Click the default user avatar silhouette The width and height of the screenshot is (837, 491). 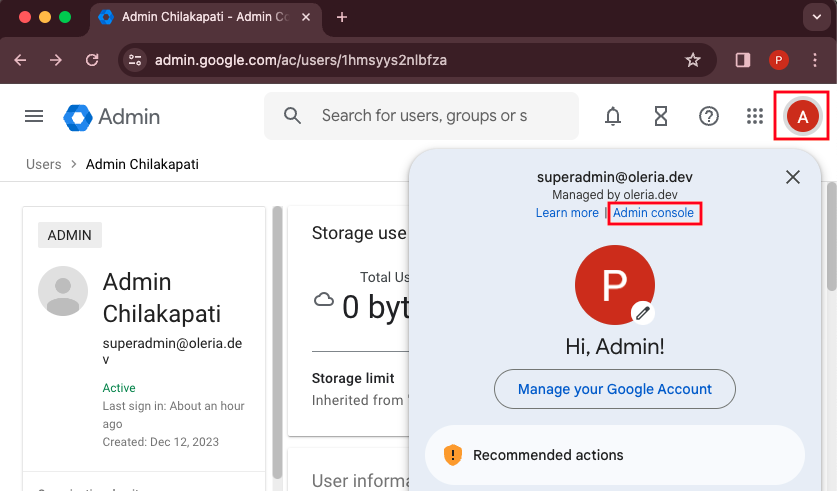(63, 291)
